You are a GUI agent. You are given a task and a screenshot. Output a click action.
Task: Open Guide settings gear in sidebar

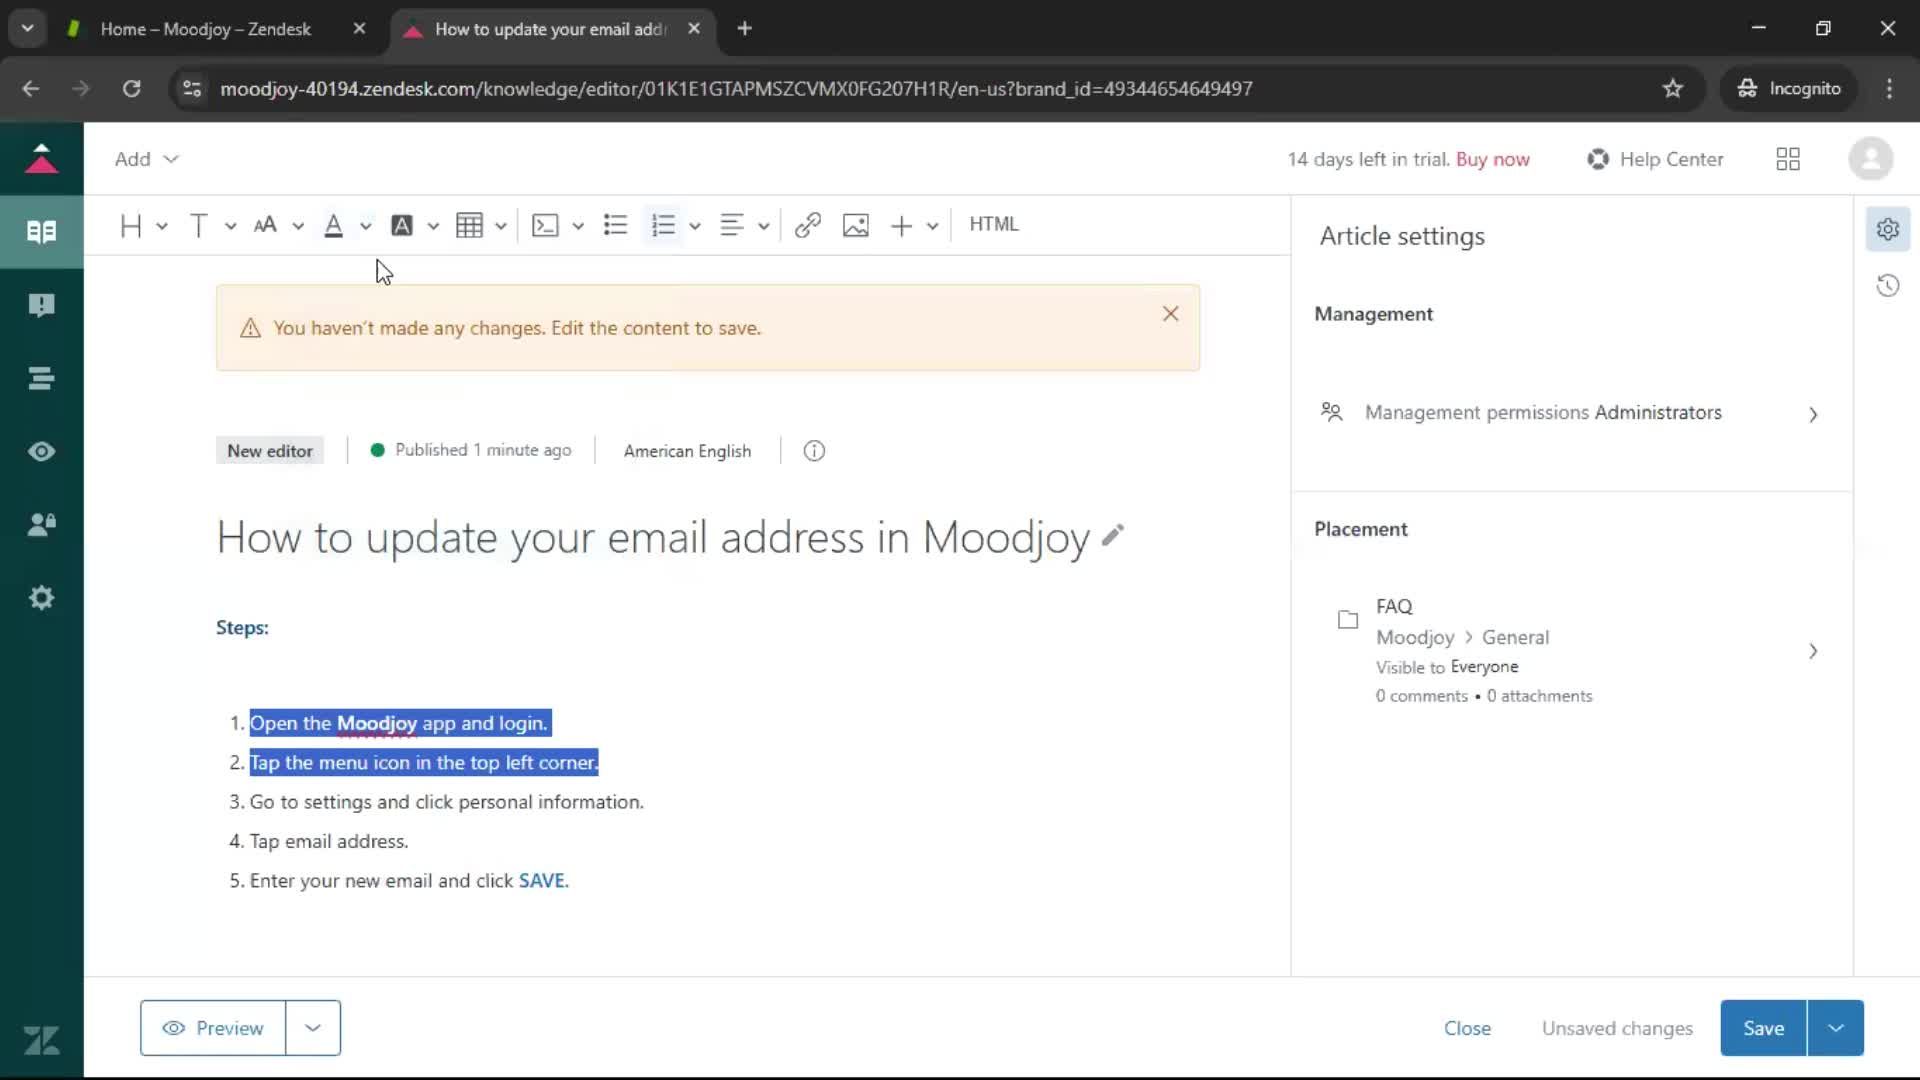42,598
